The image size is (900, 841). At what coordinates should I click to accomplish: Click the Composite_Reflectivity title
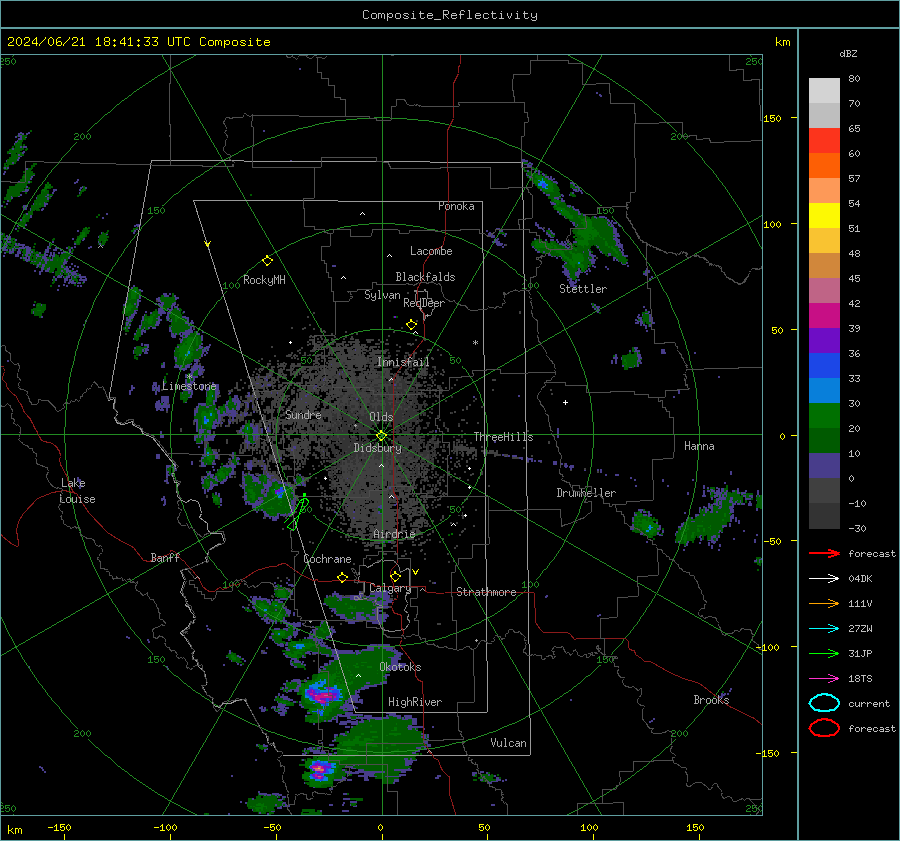tap(450, 15)
